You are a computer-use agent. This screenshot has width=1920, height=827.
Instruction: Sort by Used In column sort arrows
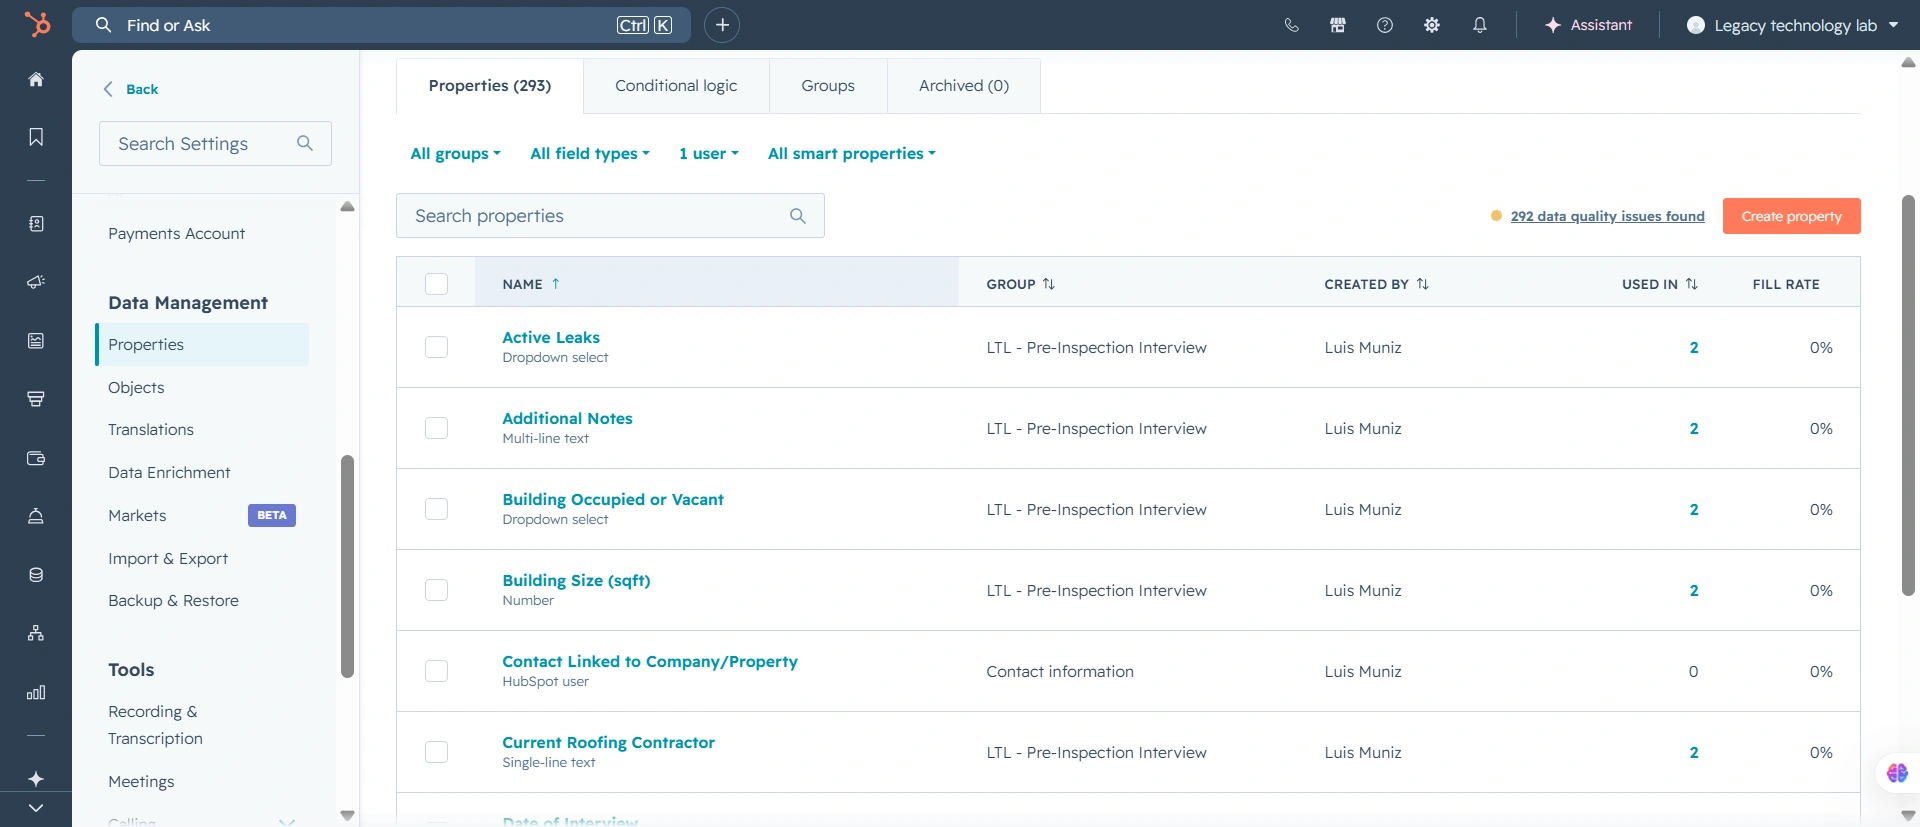pyautogui.click(x=1691, y=284)
